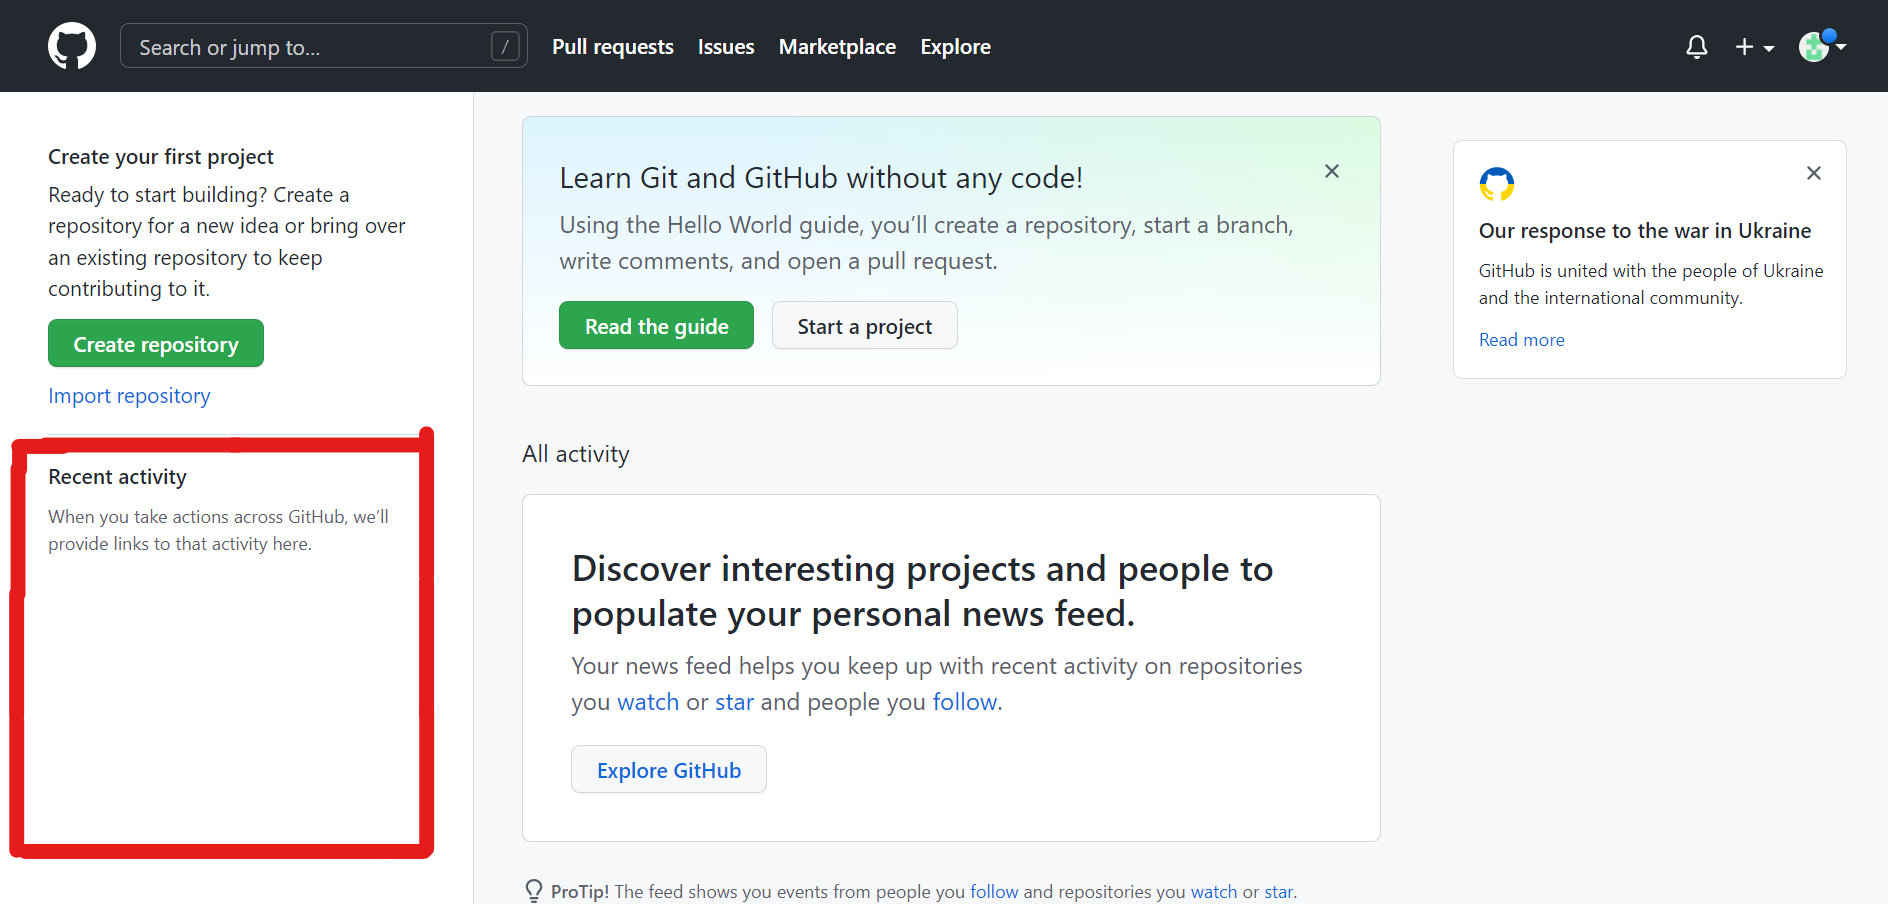The width and height of the screenshot is (1888, 904).
Task: Click the slash shortcut key icon in search
Action: [x=505, y=46]
